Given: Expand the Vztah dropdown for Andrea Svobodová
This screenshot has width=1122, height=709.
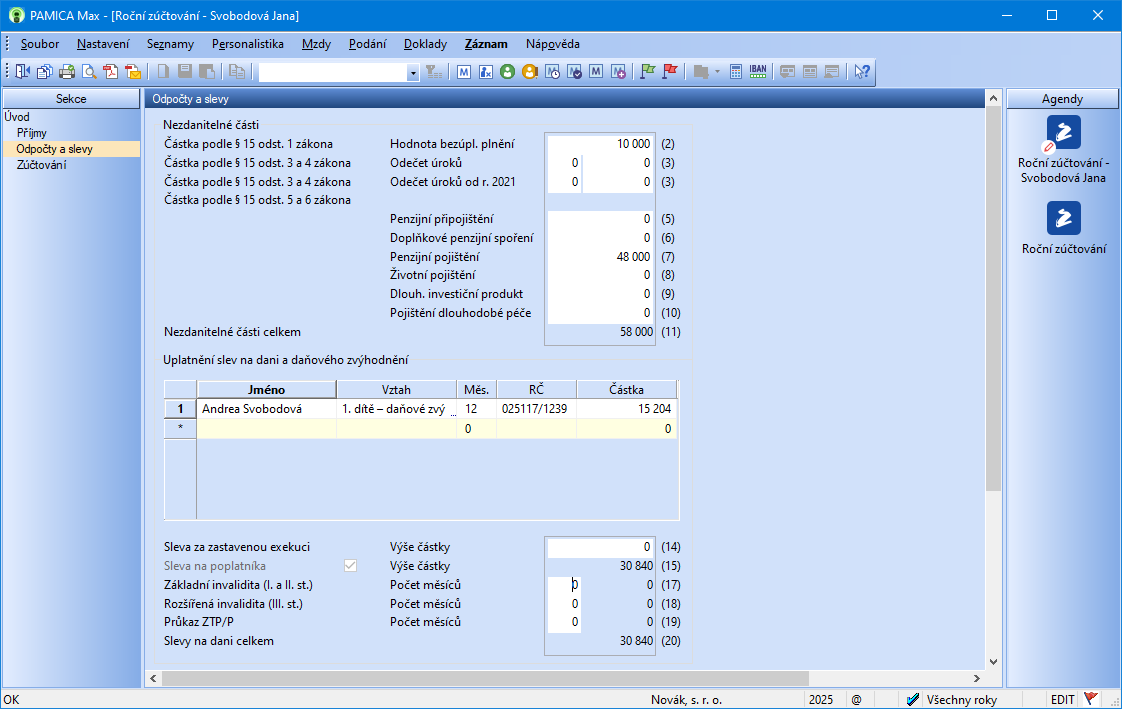Looking at the screenshot, I should 451,409.
